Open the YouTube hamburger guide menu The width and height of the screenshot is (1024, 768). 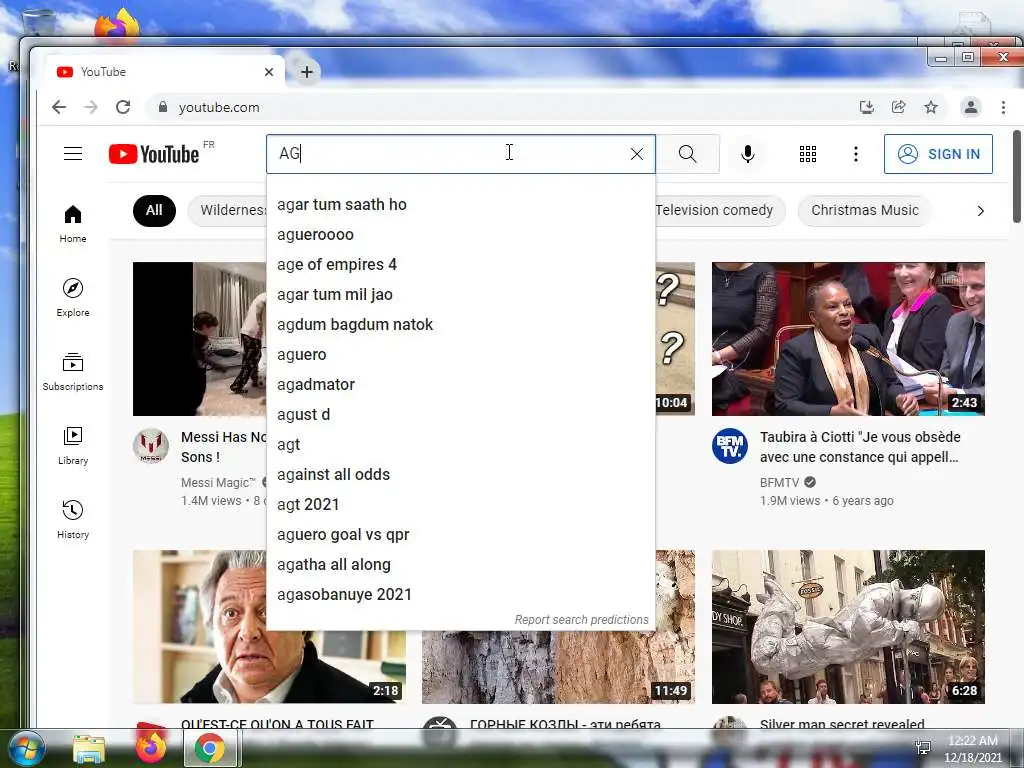72,154
